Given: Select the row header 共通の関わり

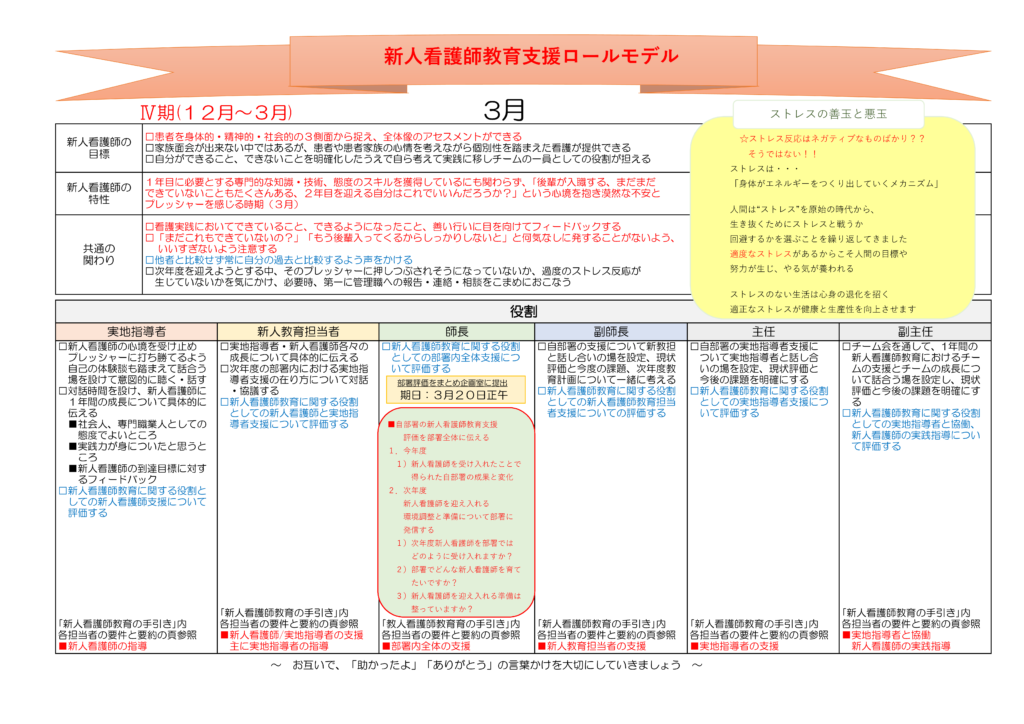Looking at the screenshot, I should coord(99,255).
